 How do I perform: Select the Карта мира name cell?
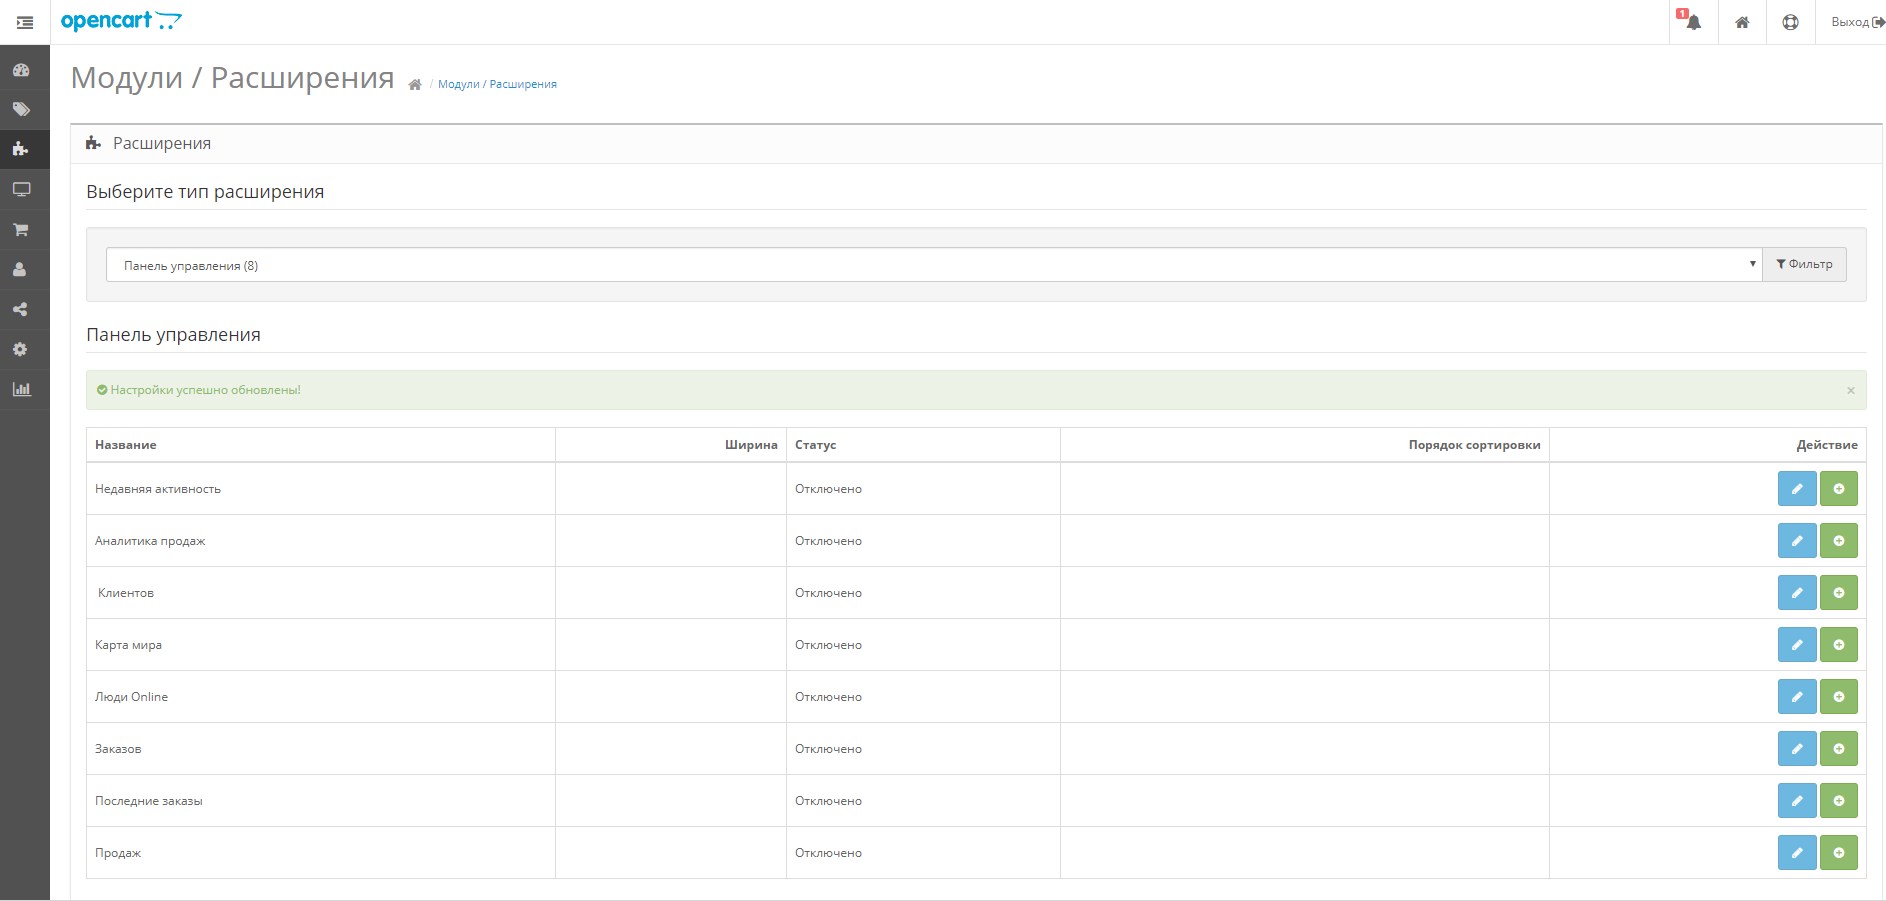[x=321, y=645]
